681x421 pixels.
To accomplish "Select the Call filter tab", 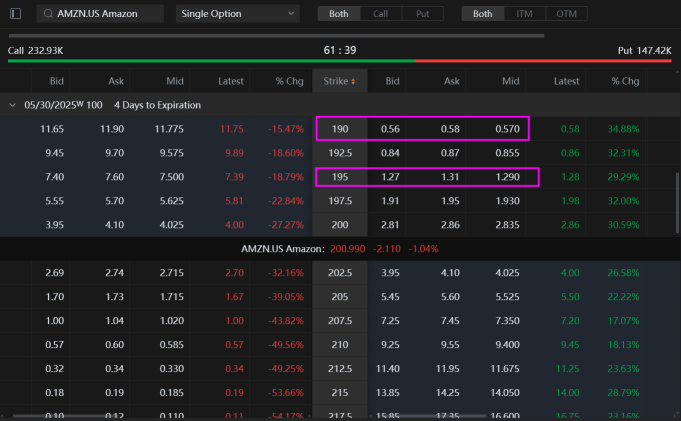I will [x=380, y=13].
